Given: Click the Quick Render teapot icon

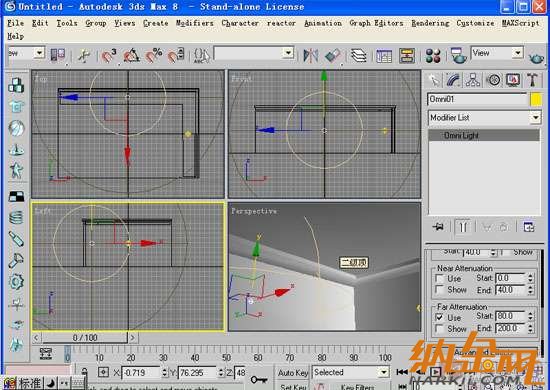Looking at the screenshot, I should coord(536,58).
